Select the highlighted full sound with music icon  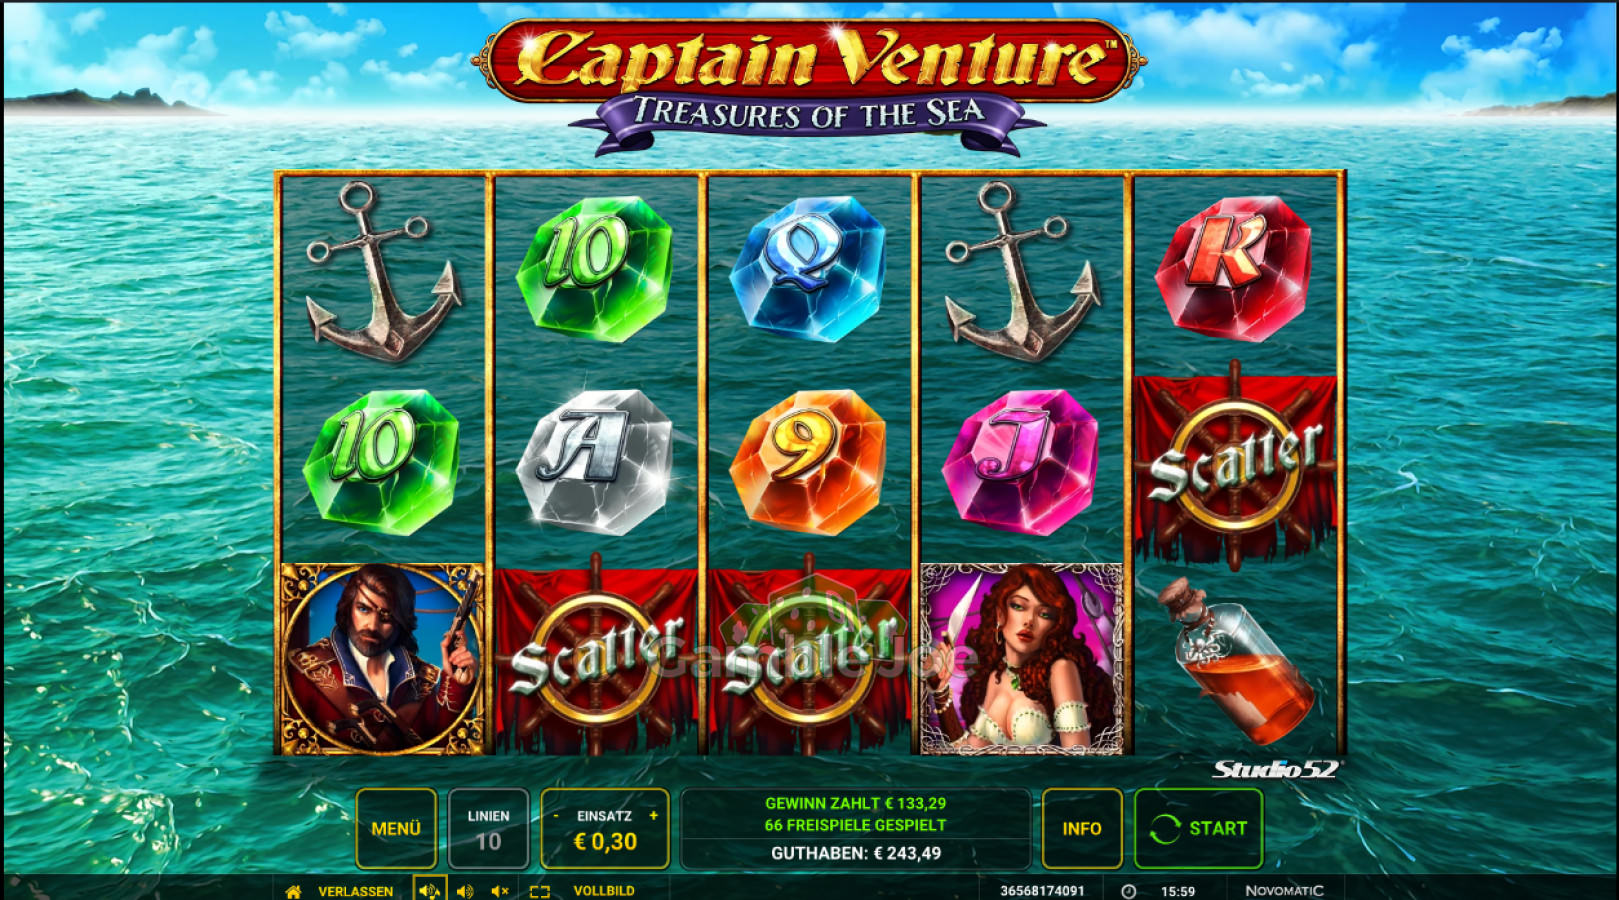(430, 890)
